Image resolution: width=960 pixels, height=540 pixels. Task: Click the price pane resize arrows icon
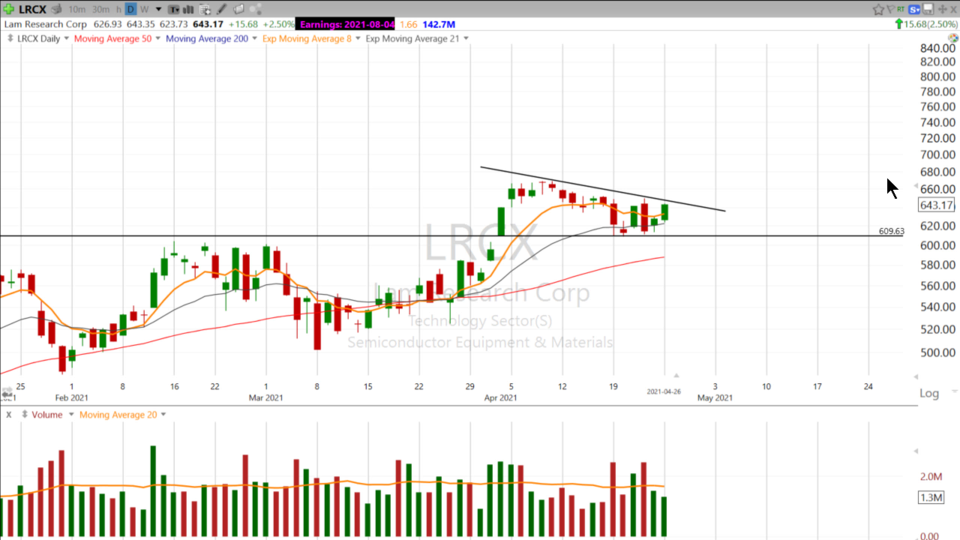click(10, 39)
